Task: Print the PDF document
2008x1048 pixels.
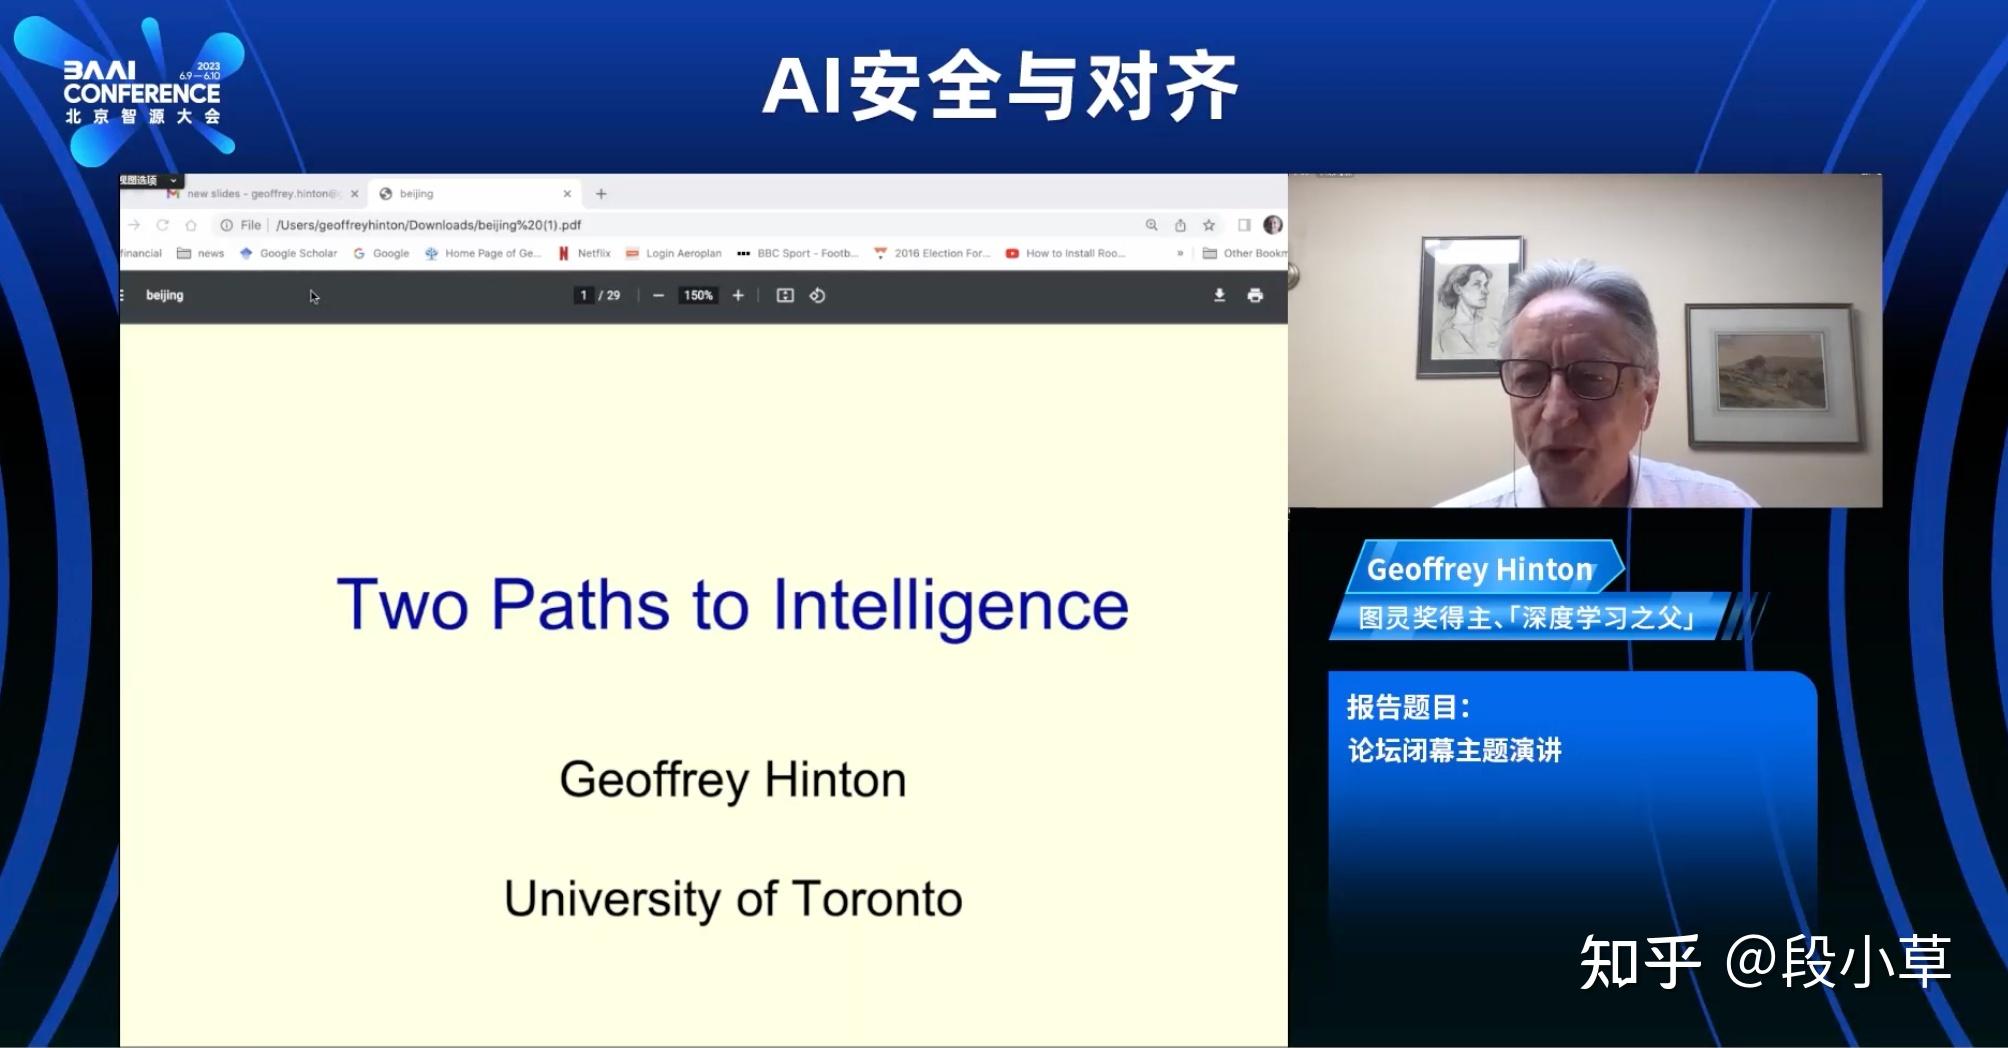Action: pyautogui.click(x=1255, y=295)
